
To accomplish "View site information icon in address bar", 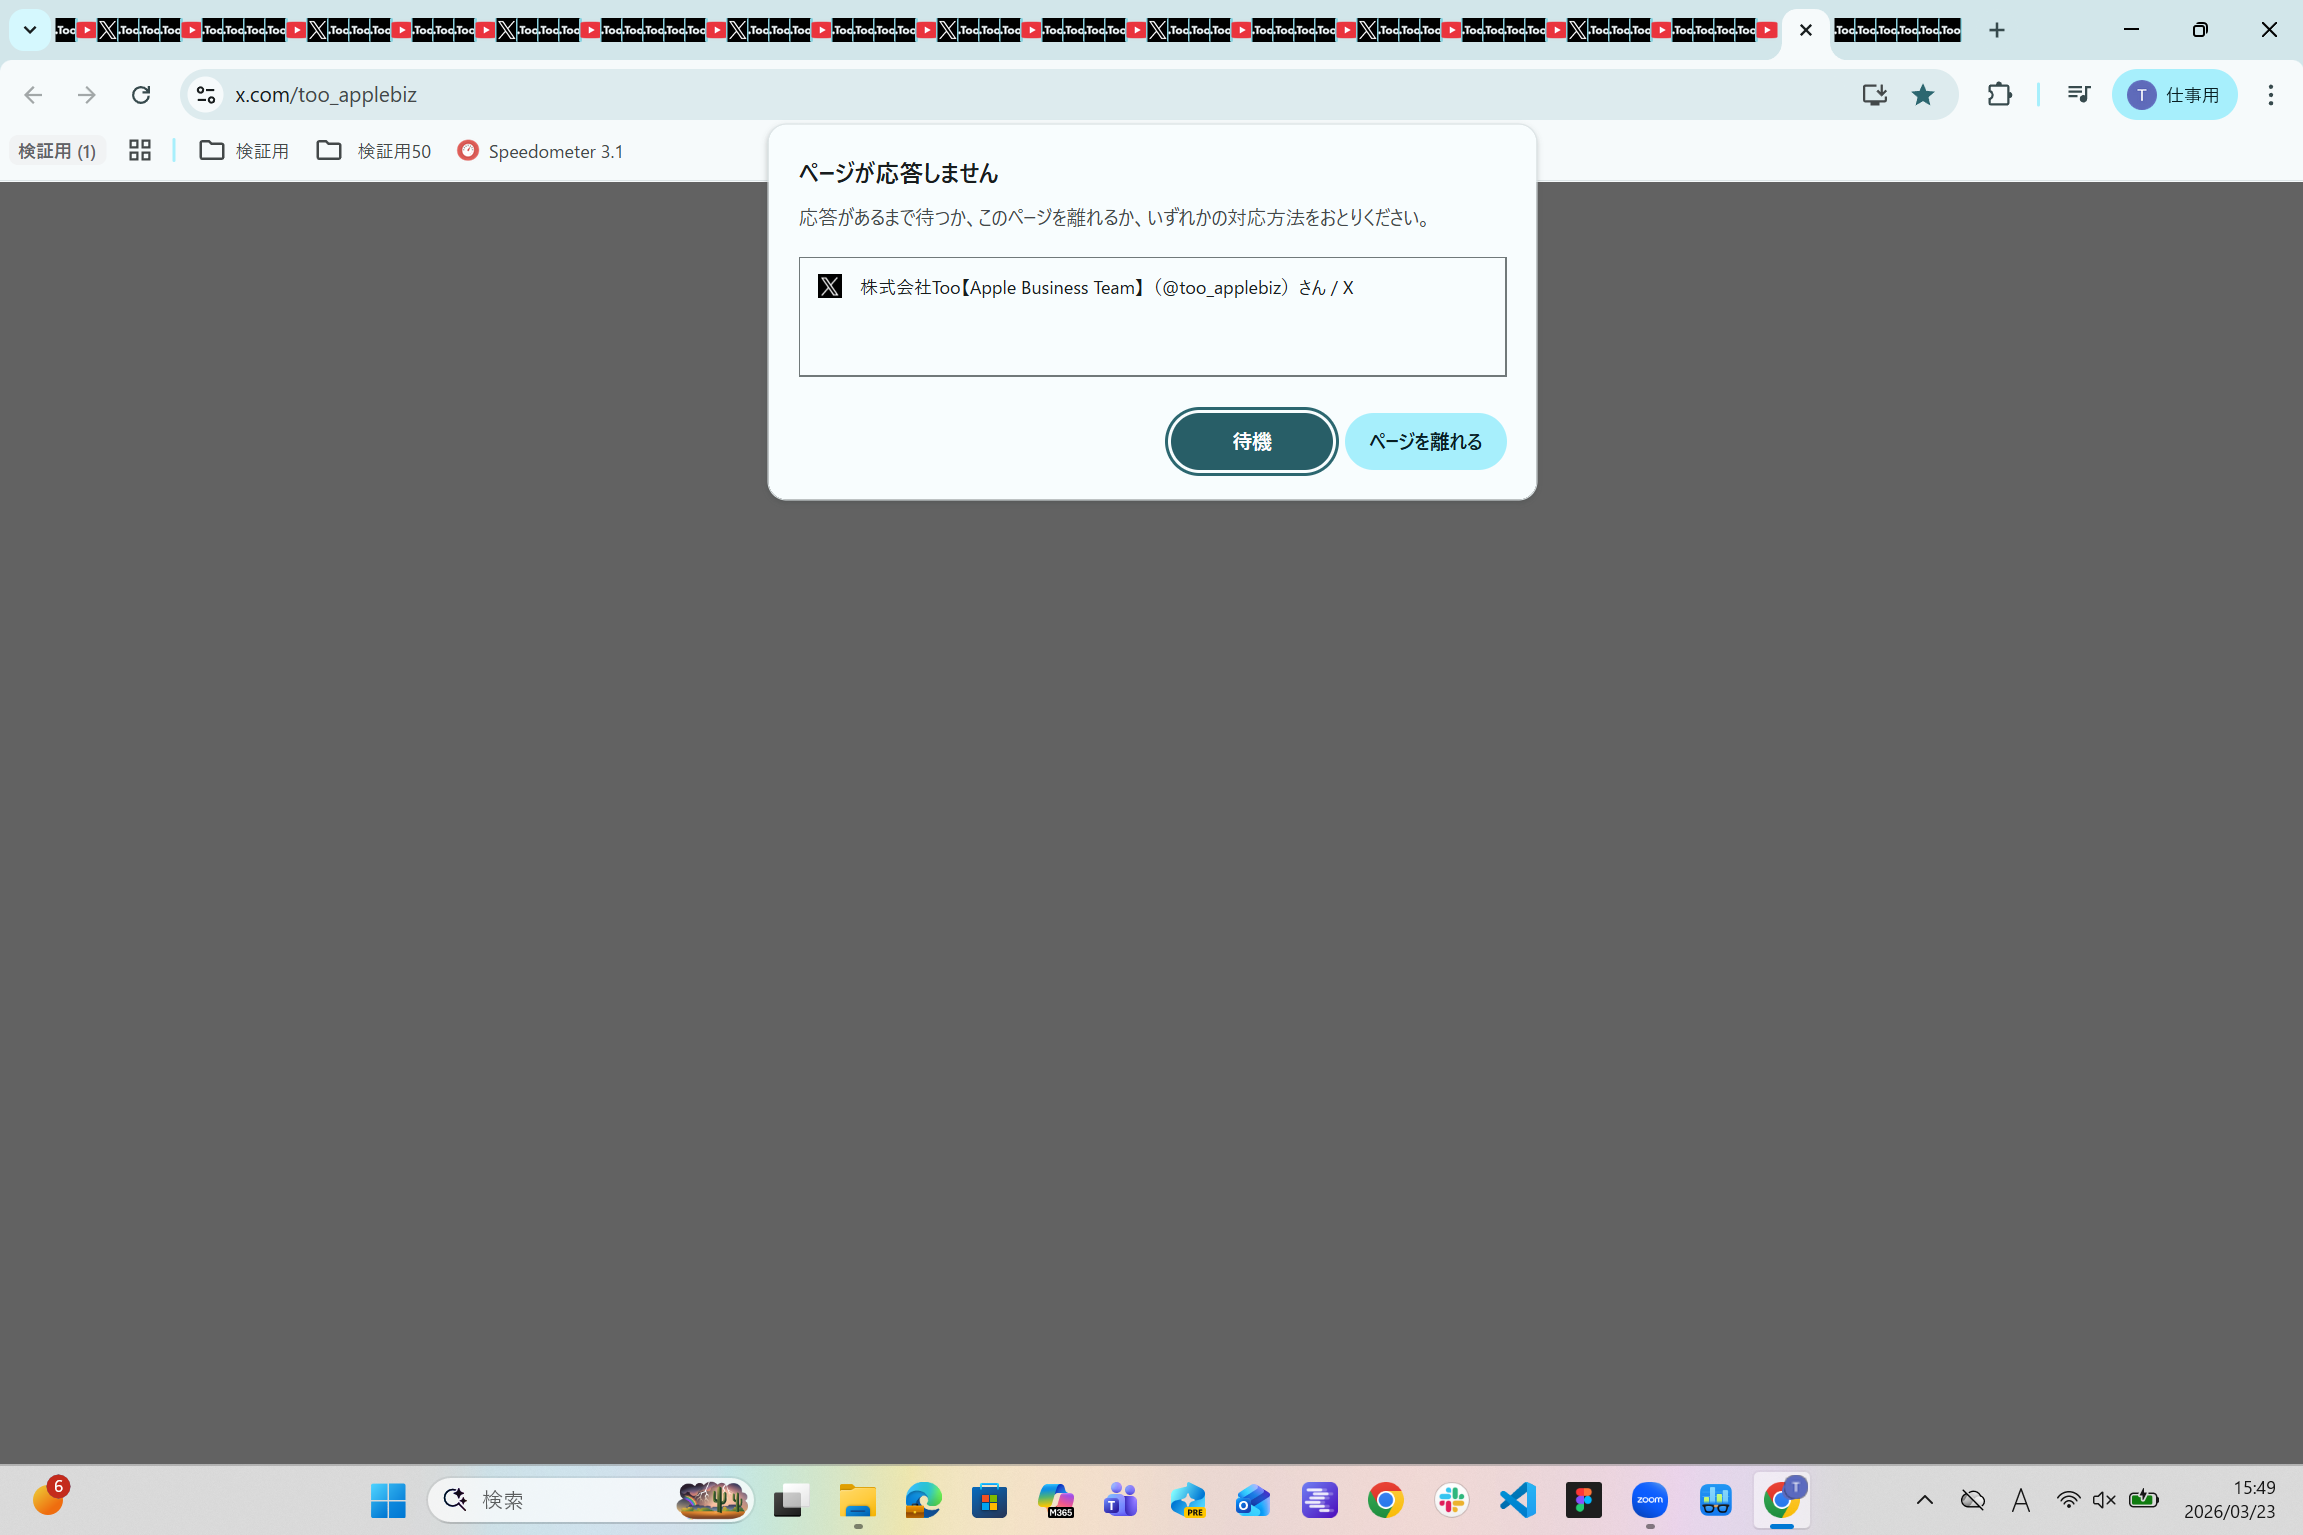I will coord(206,95).
